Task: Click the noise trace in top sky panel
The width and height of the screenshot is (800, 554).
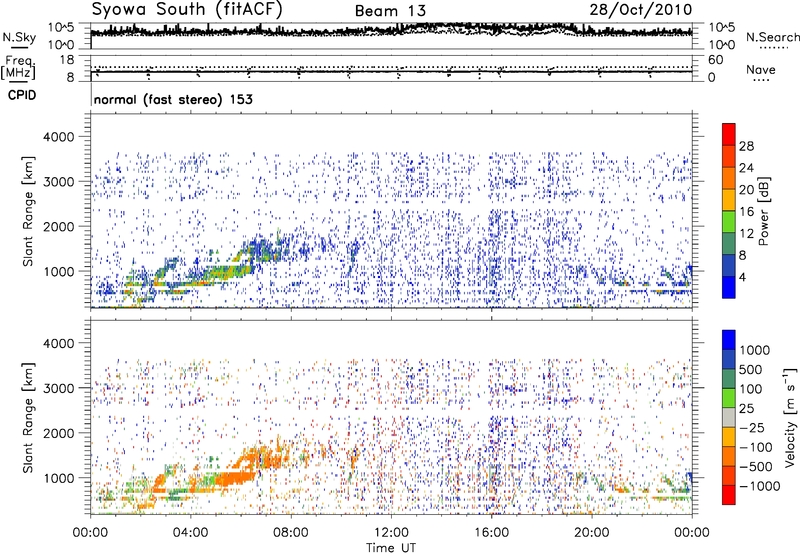Action: point(391,31)
